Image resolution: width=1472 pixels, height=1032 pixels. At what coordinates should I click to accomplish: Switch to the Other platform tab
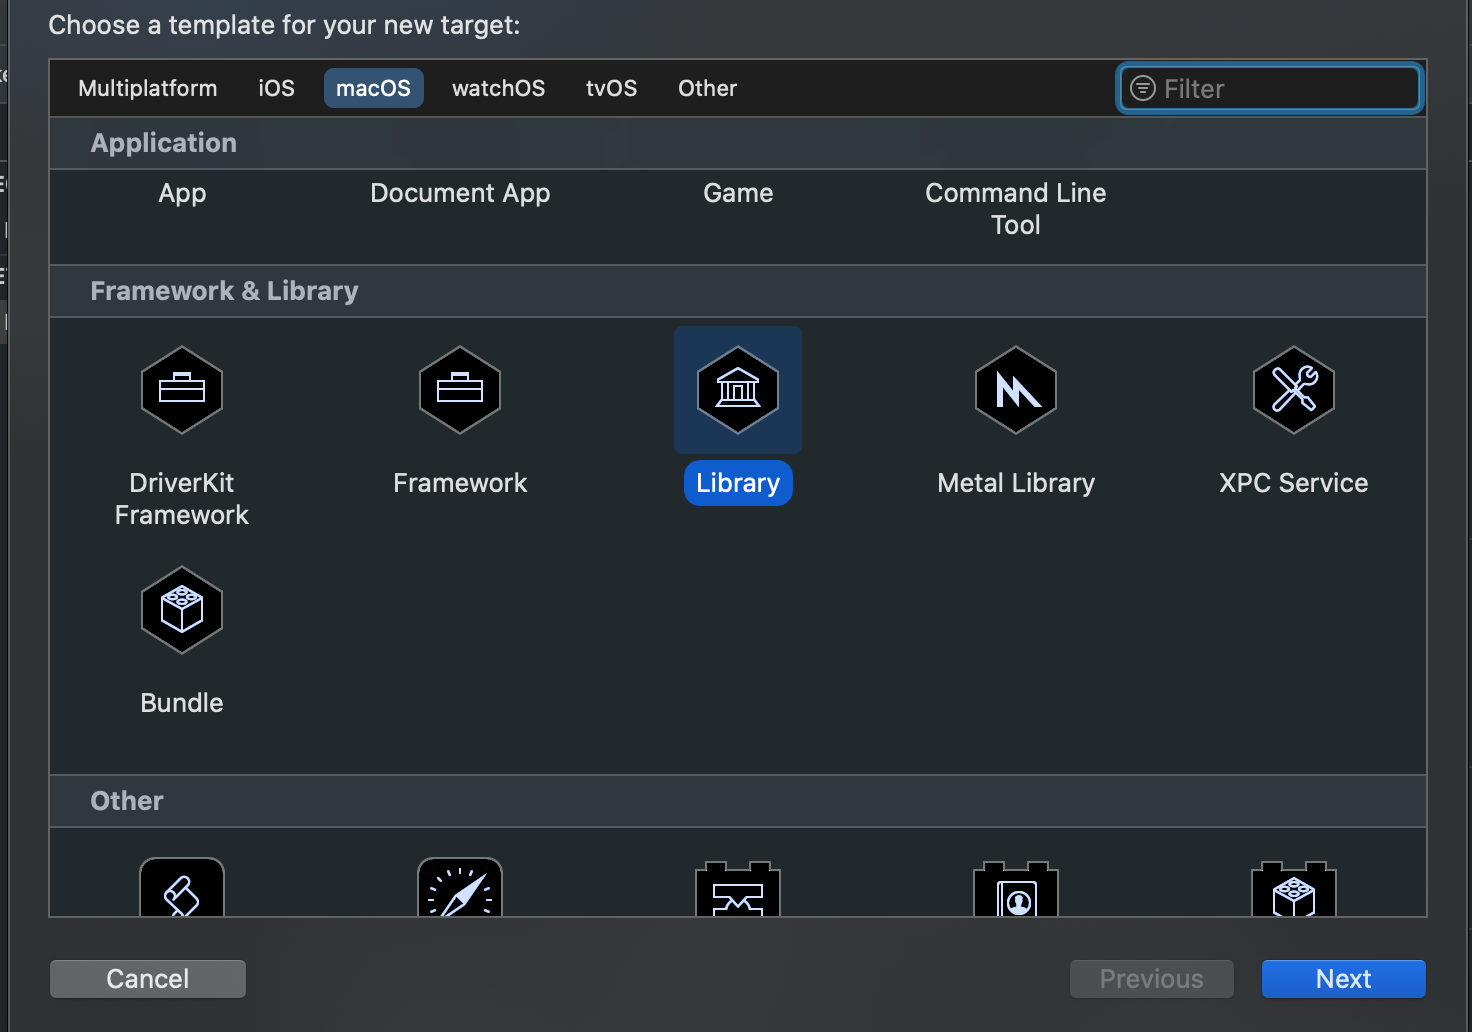[707, 88]
